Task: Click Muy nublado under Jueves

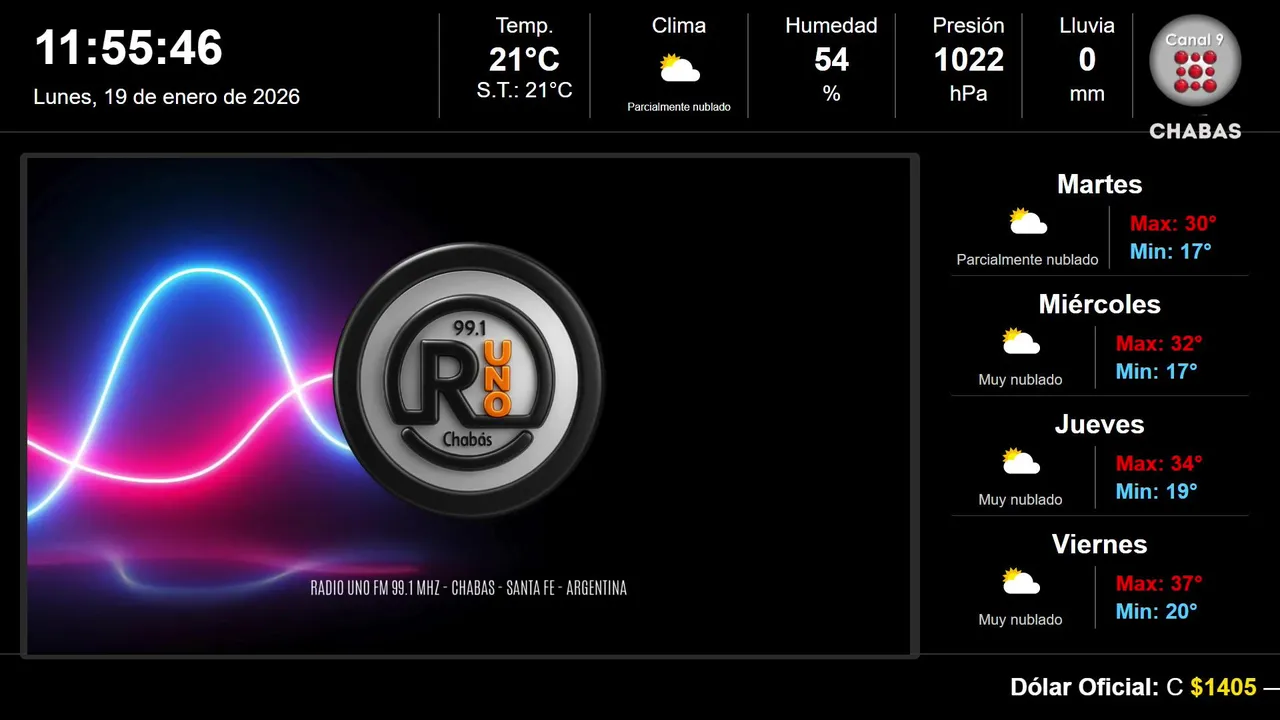Action: (1020, 500)
